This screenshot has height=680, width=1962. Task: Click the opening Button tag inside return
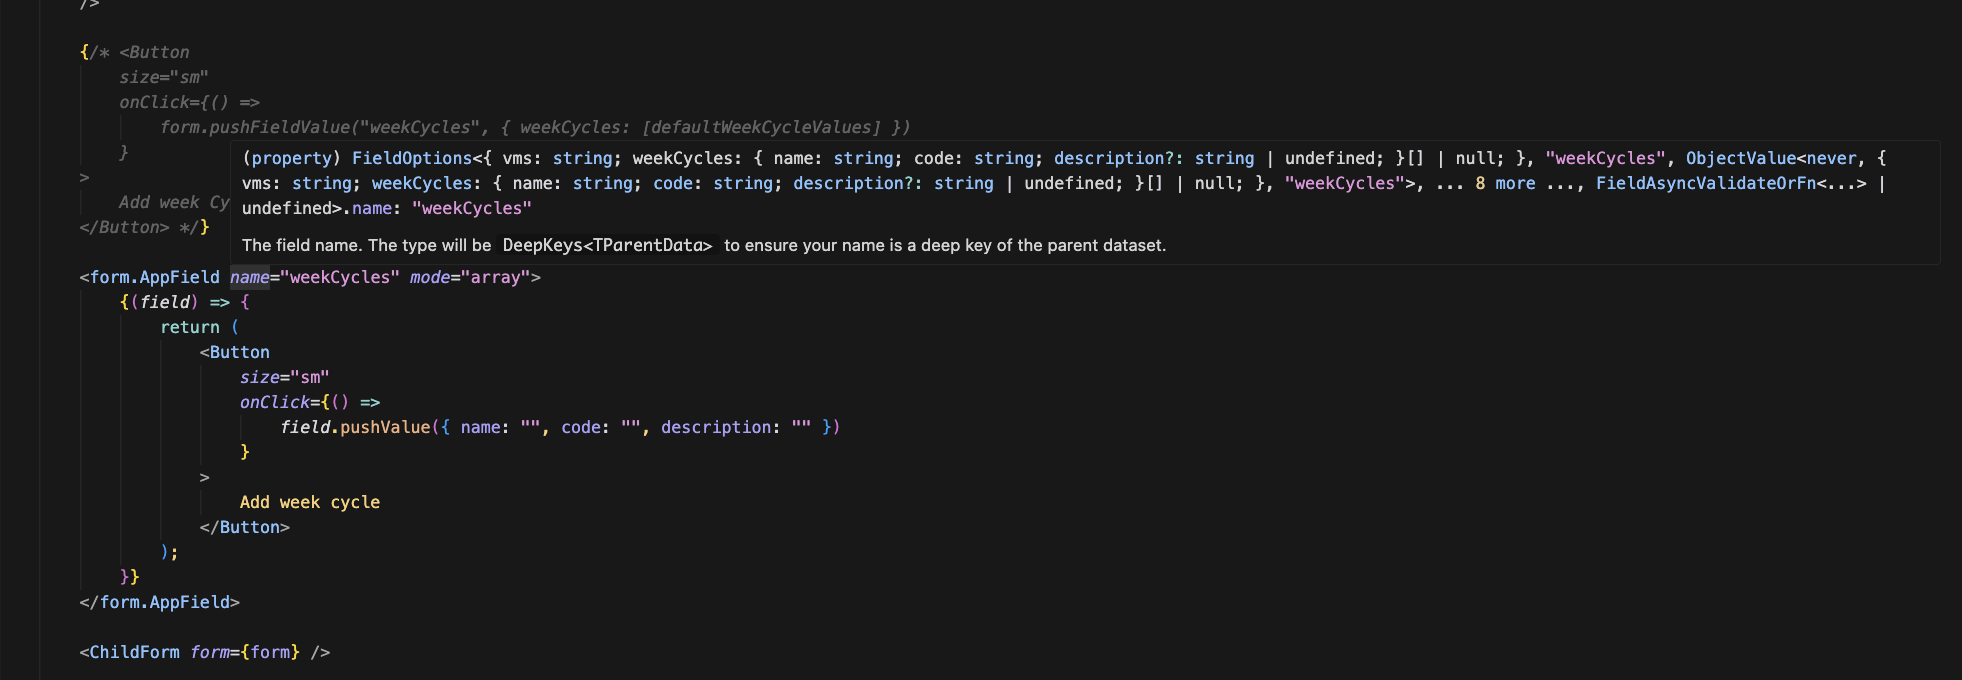click(x=235, y=352)
